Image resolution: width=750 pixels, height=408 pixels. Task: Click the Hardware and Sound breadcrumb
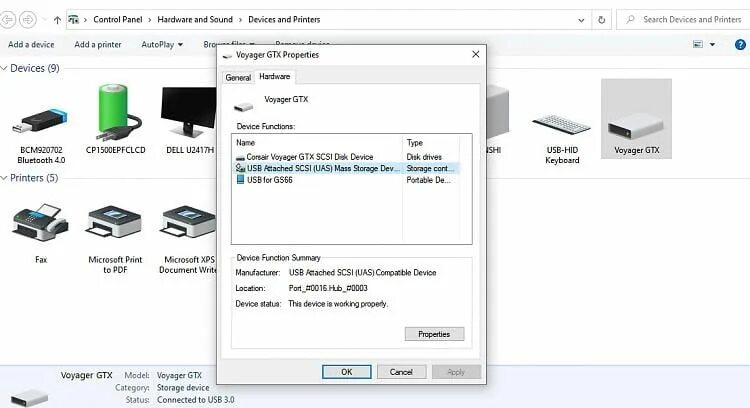195,20
